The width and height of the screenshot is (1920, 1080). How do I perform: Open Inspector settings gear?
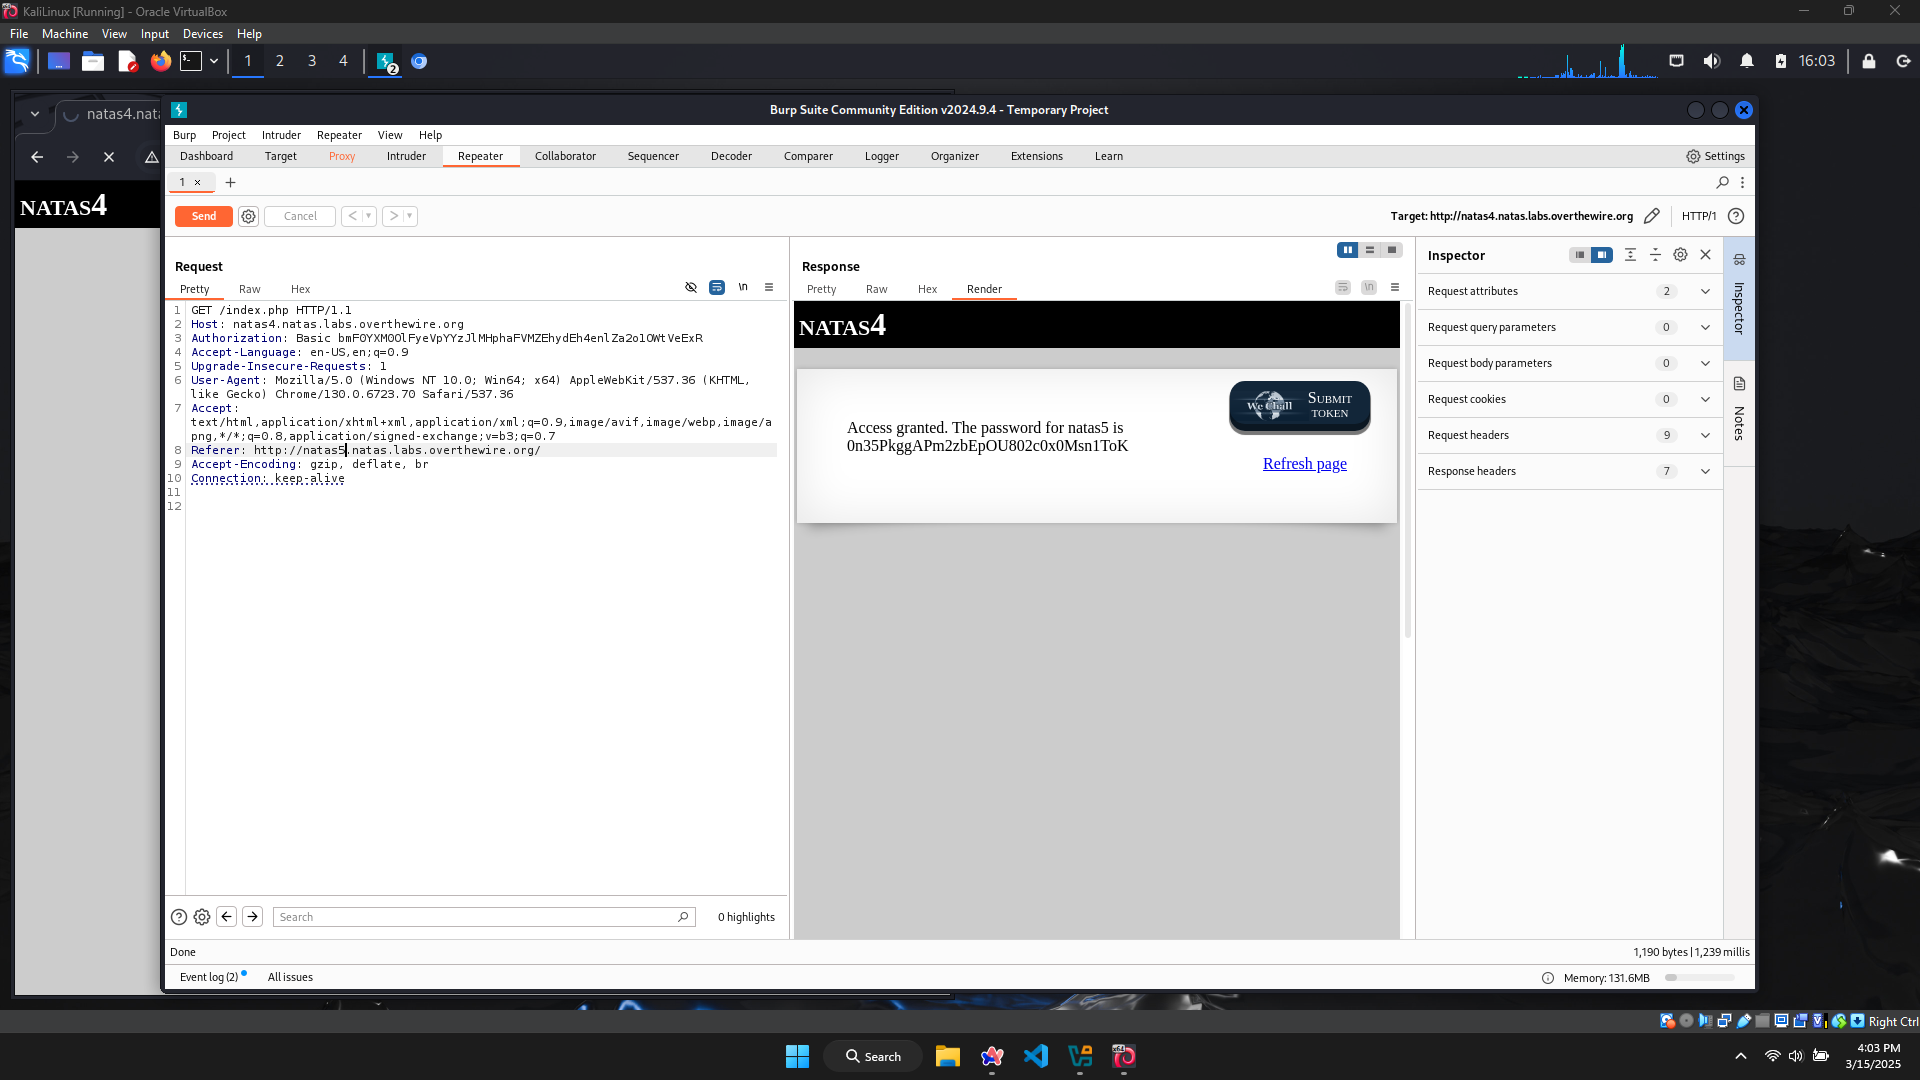pos(1680,255)
